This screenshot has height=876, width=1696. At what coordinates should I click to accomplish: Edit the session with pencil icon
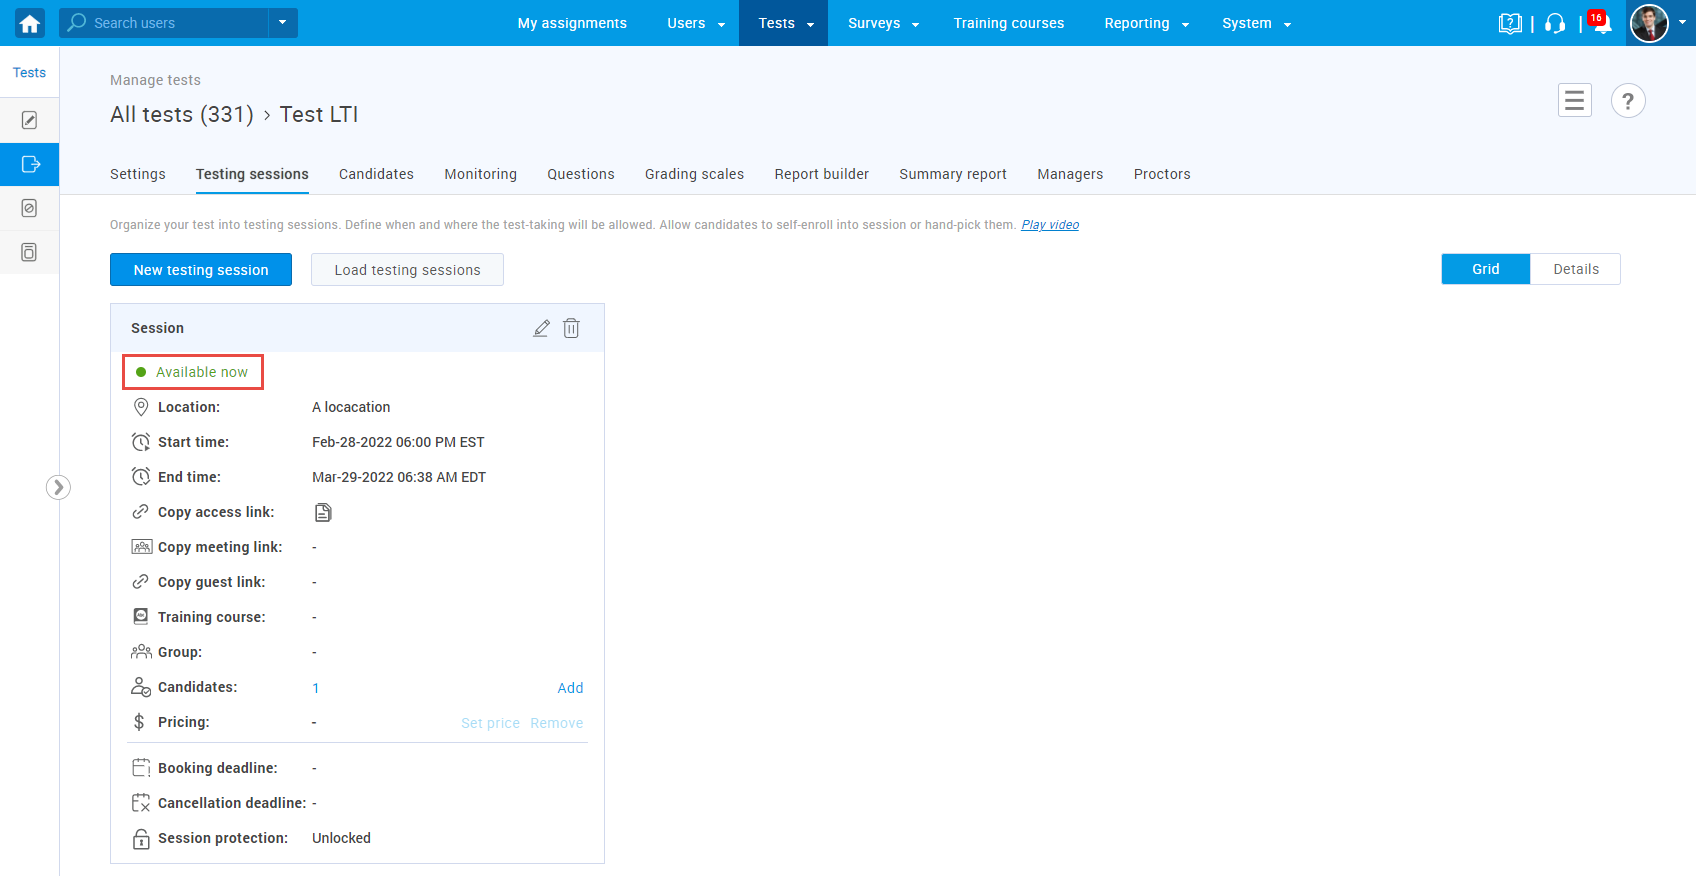pos(541,328)
